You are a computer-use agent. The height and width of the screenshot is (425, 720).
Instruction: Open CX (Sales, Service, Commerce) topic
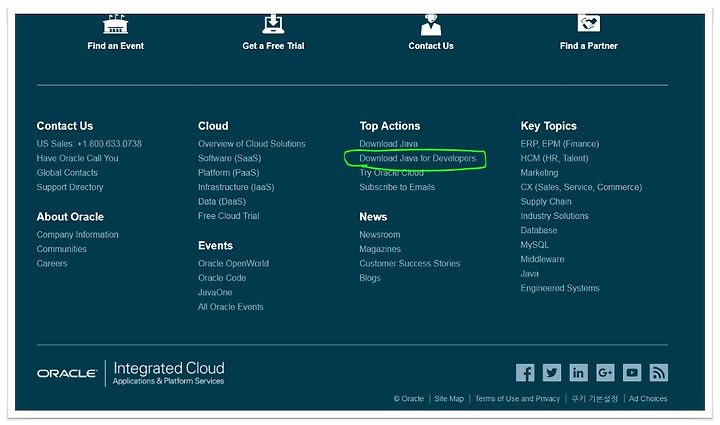pyautogui.click(x=581, y=187)
